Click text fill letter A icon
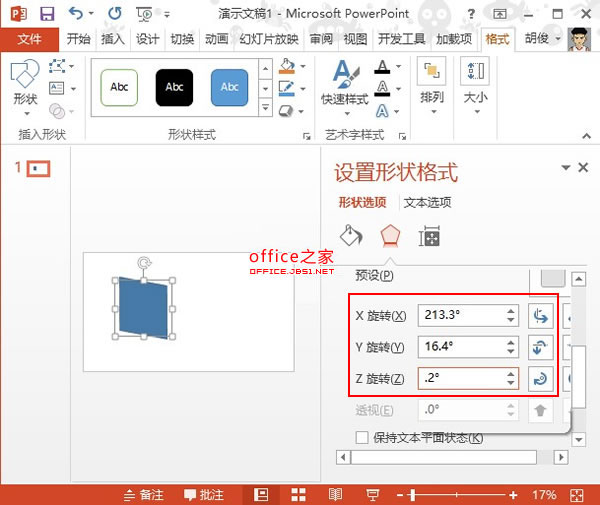 point(382,67)
